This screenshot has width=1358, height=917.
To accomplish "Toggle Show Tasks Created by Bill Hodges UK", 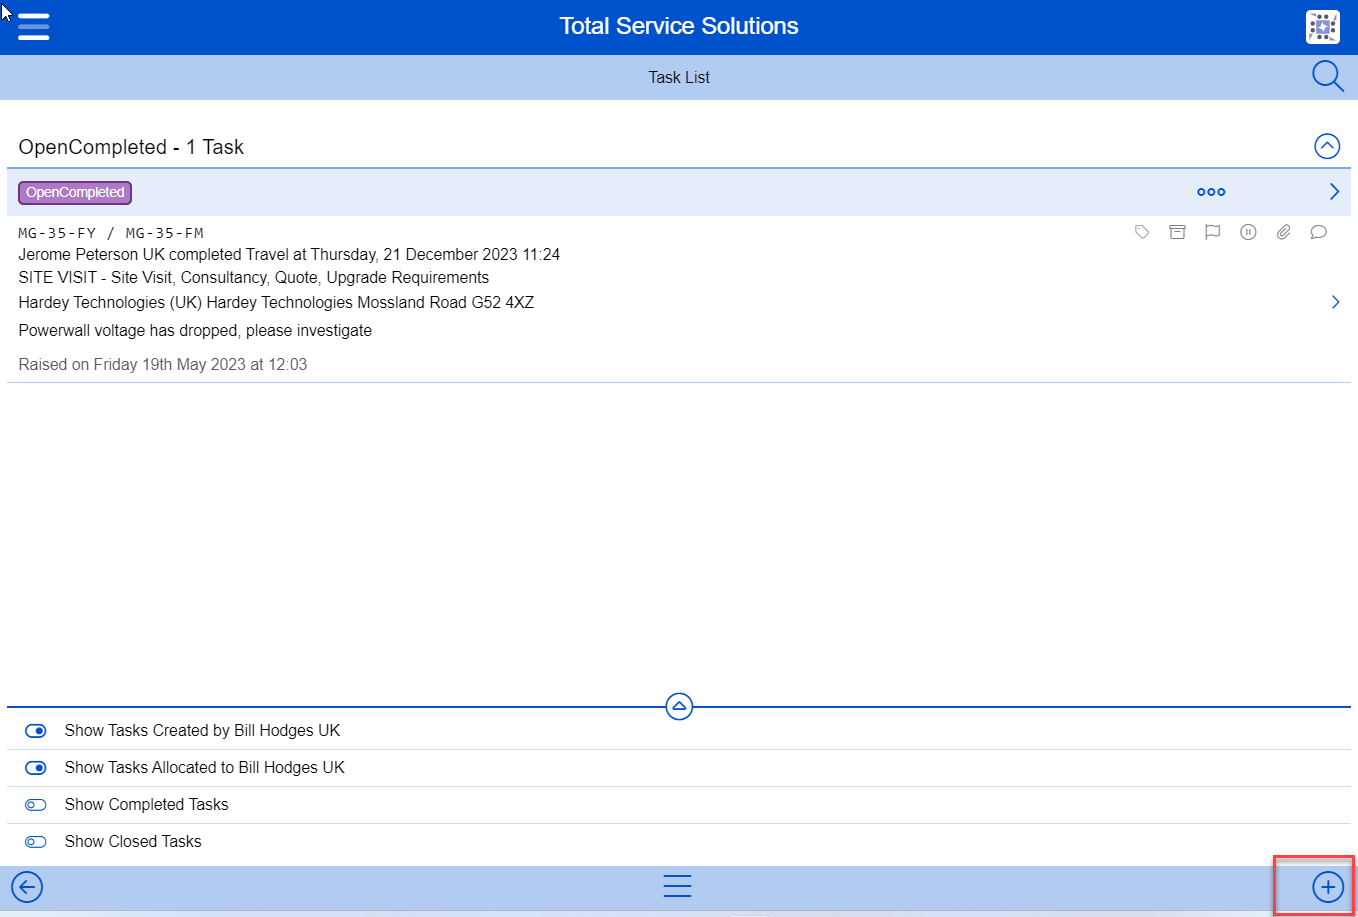I will [36, 731].
